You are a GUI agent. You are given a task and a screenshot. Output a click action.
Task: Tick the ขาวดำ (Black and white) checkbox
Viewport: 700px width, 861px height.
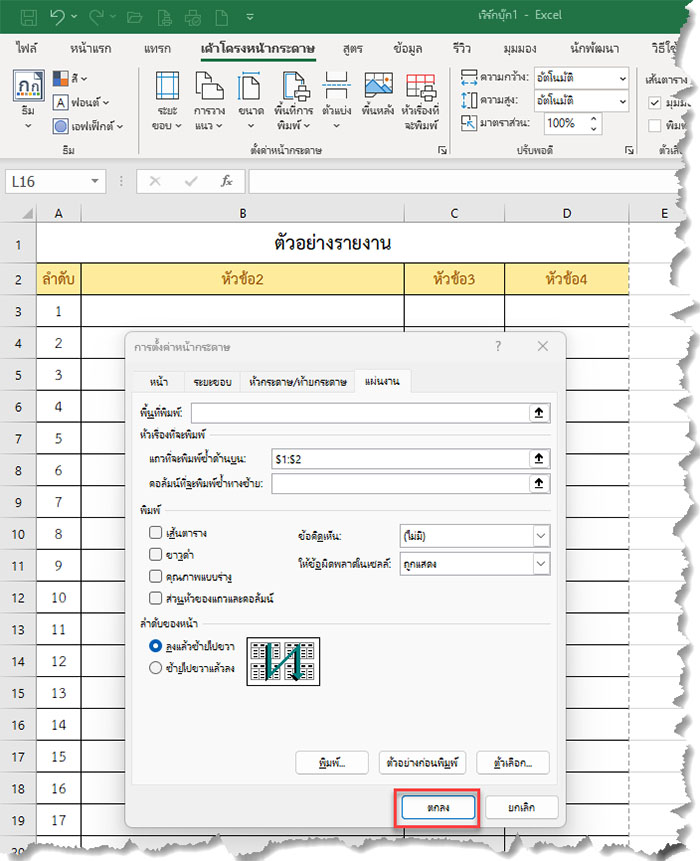tap(155, 553)
